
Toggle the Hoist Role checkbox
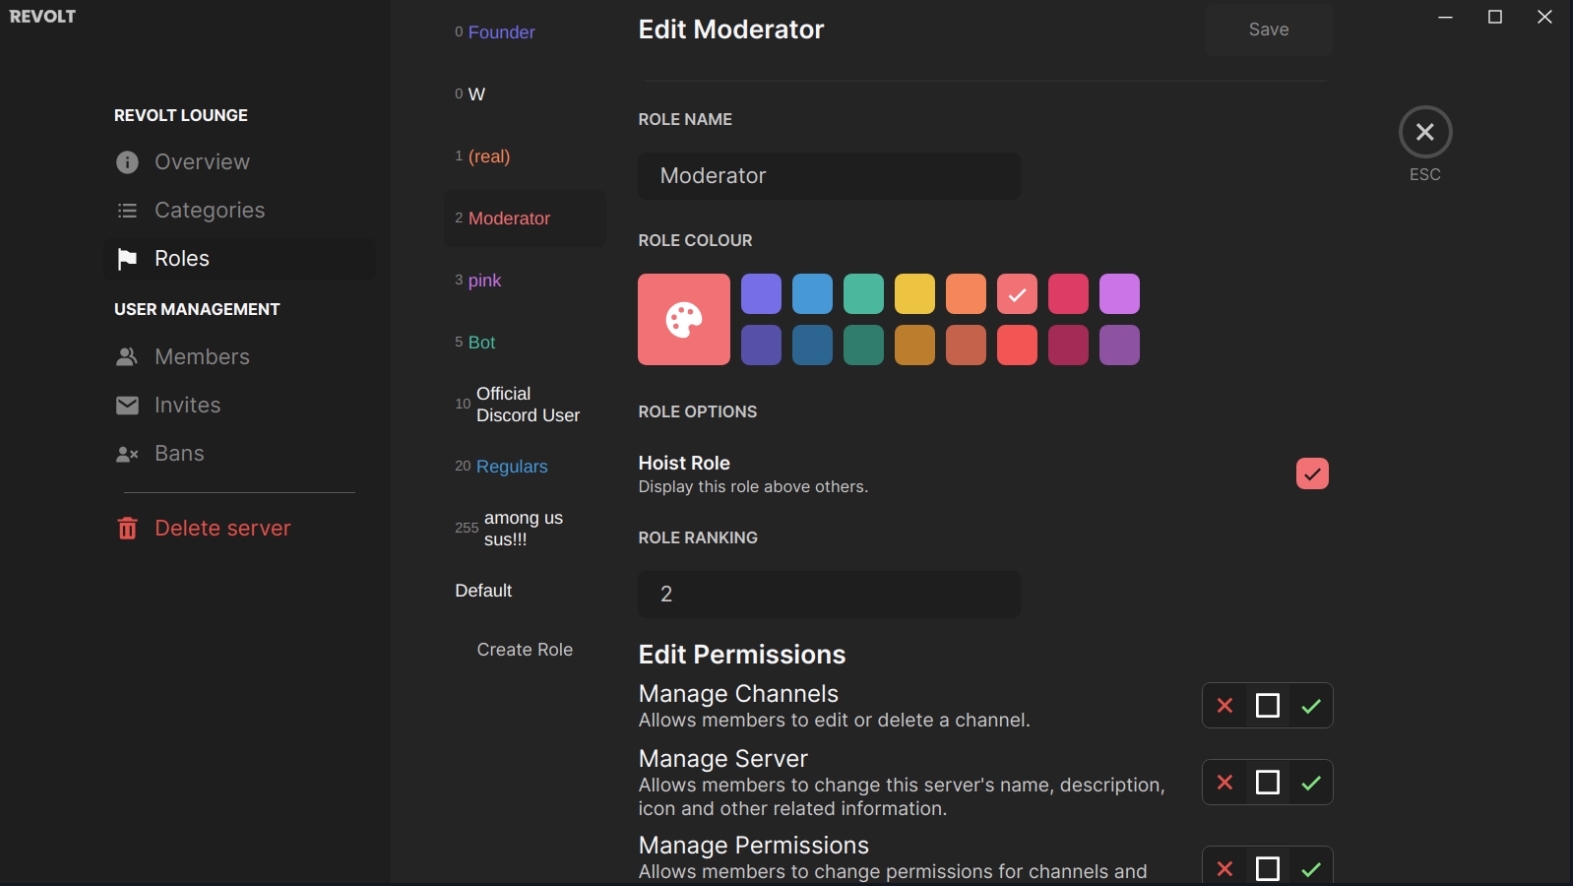pyautogui.click(x=1312, y=473)
